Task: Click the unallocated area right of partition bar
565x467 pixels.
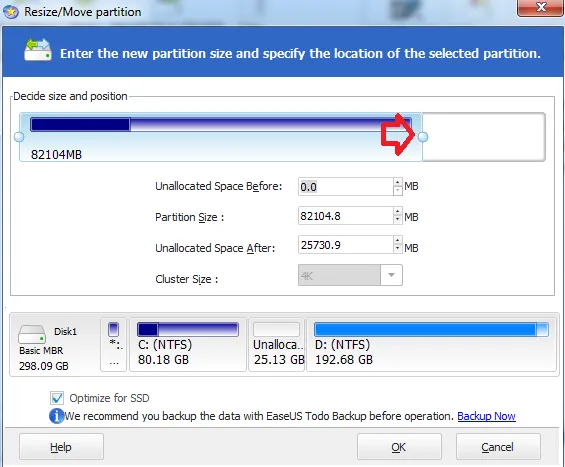Action: click(x=484, y=137)
